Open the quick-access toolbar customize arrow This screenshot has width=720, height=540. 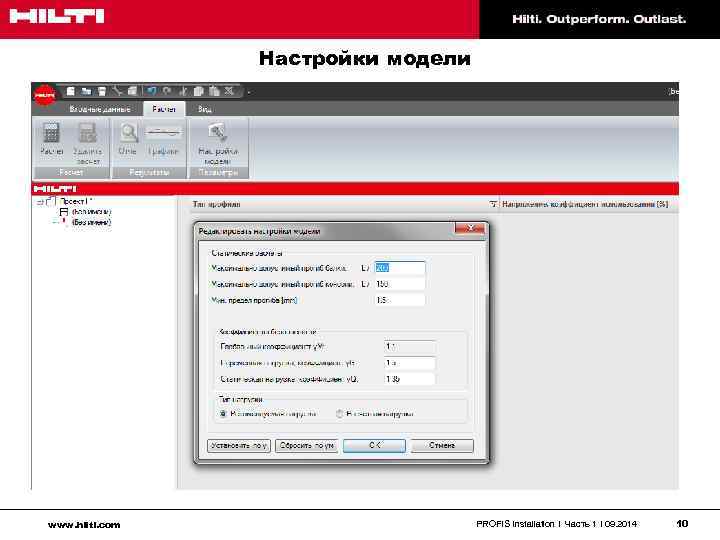point(248,92)
